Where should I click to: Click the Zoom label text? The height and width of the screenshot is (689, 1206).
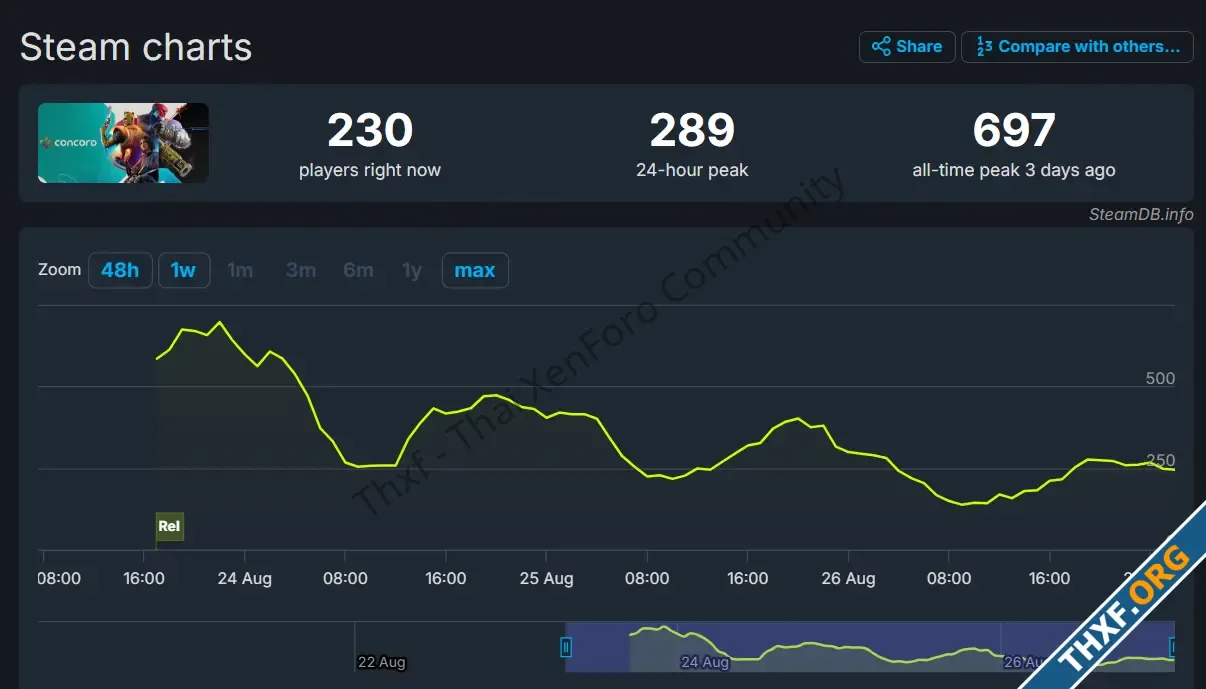pos(59,270)
